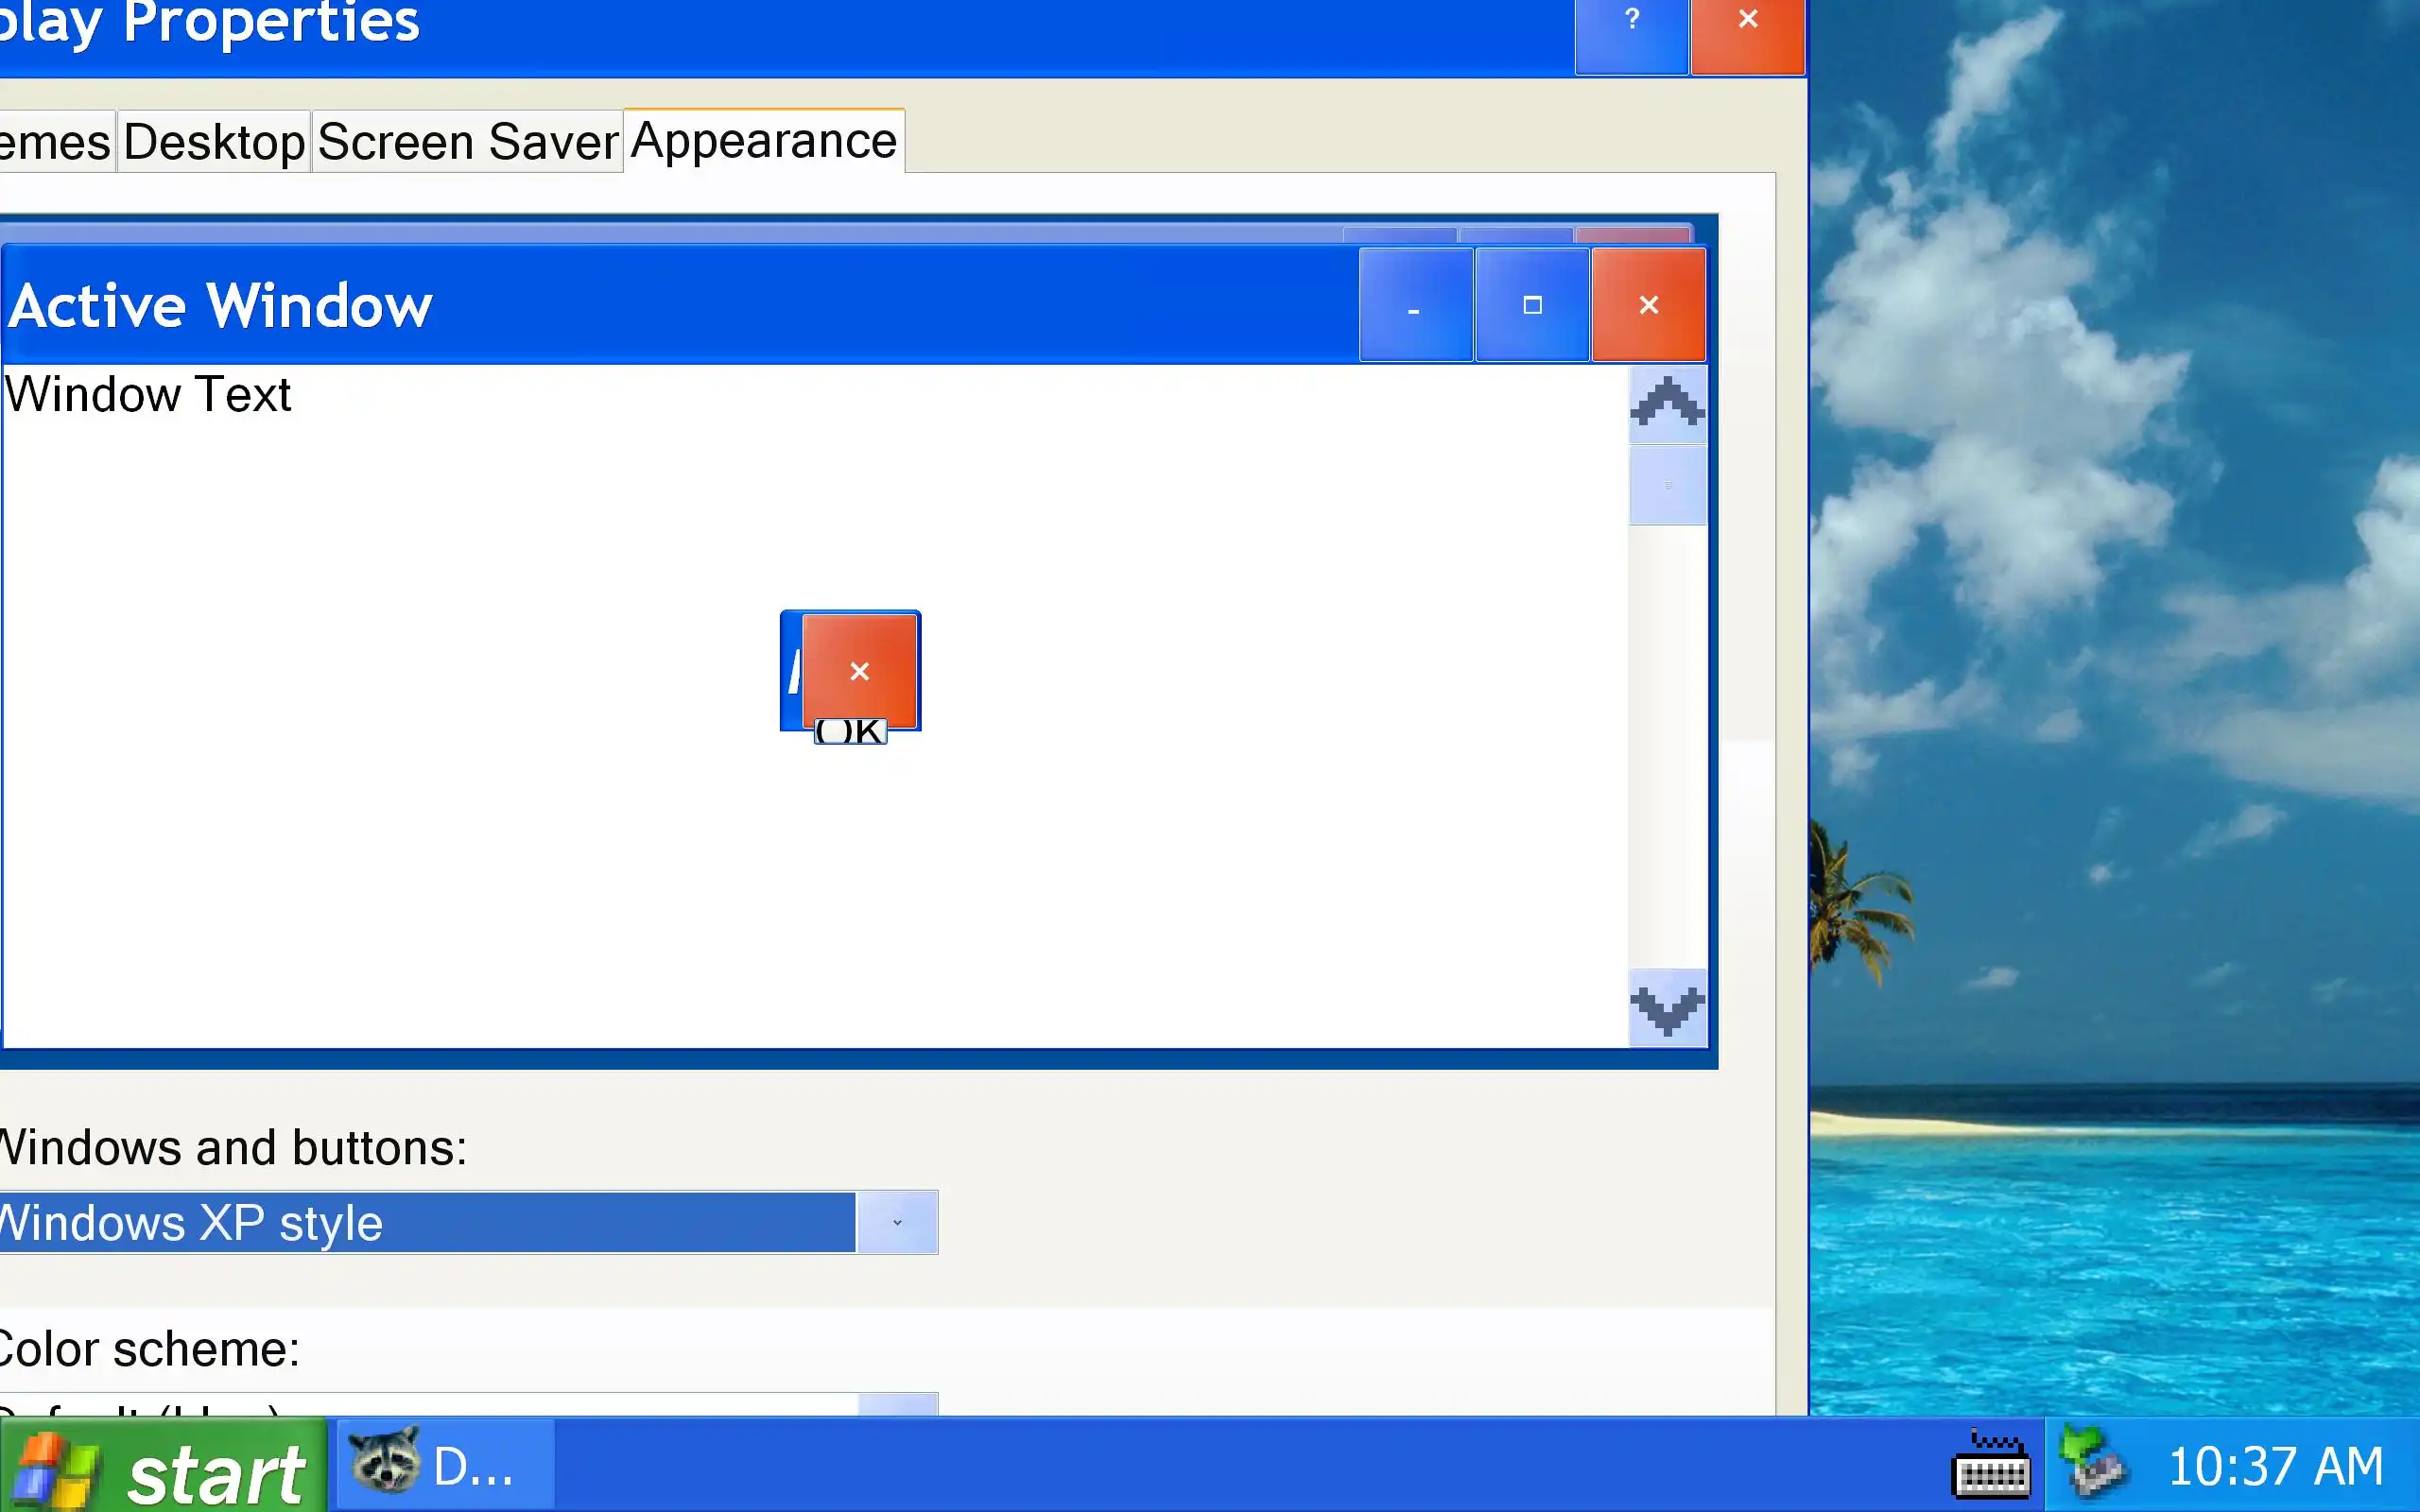Click the preview scrollbar thumb
This screenshot has width=2420, height=1512.
pyautogui.click(x=1667, y=485)
